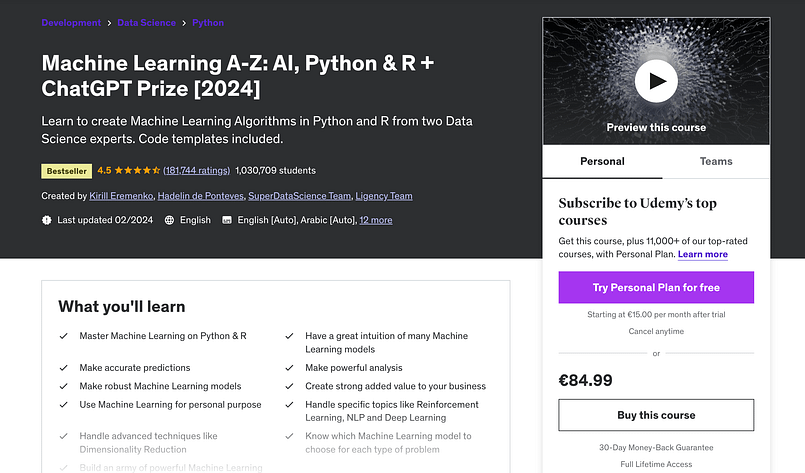This screenshot has height=473, width=805.
Task: Follow the Learn more link
Action: coord(703,254)
